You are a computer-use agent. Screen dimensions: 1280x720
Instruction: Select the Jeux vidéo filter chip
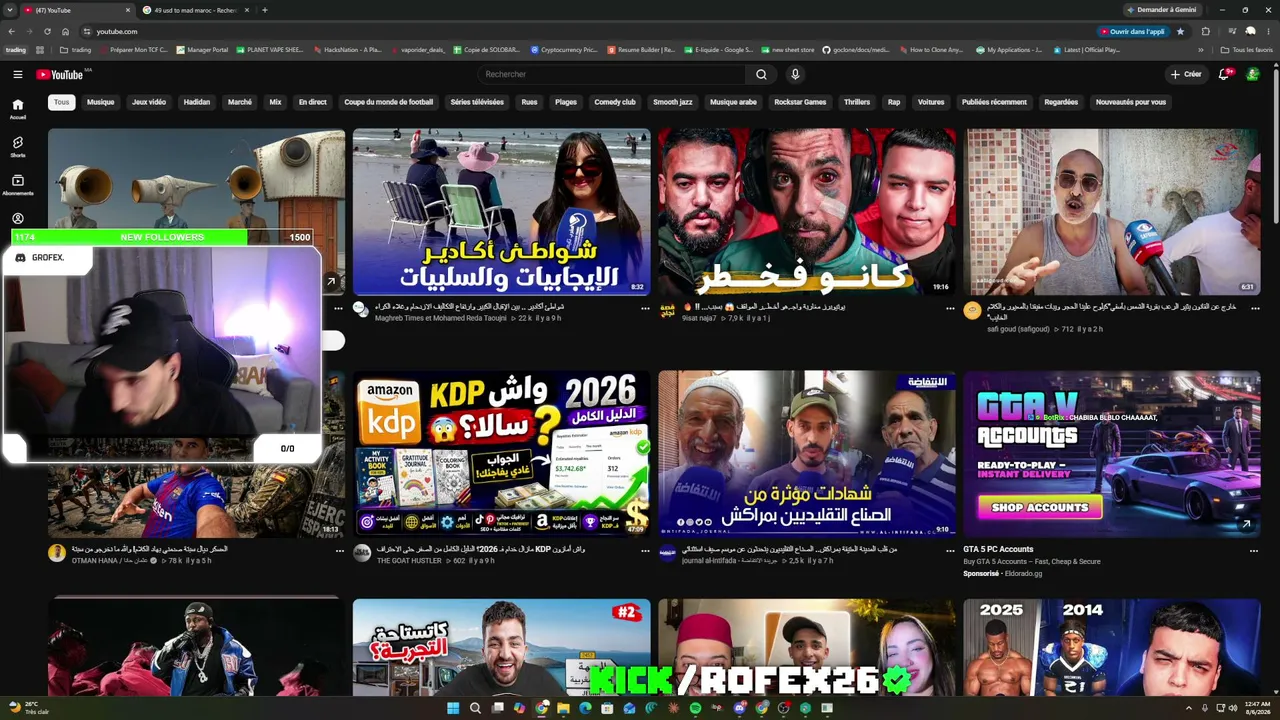click(149, 102)
